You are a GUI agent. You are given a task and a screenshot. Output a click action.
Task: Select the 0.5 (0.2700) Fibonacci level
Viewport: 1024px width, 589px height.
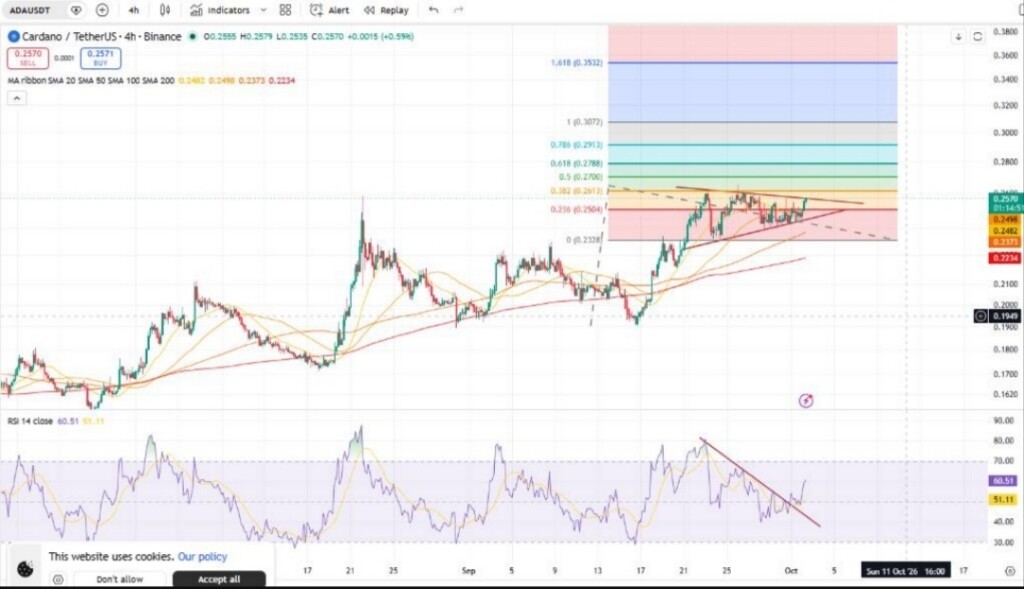[x=581, y=177]
